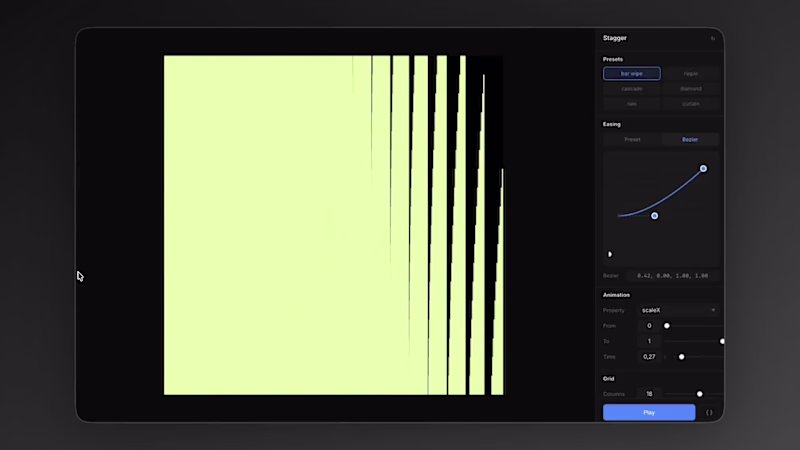Open the Property dropdown showing scaleX
This screenshot has width=800, height=450.
coord(679,310)
